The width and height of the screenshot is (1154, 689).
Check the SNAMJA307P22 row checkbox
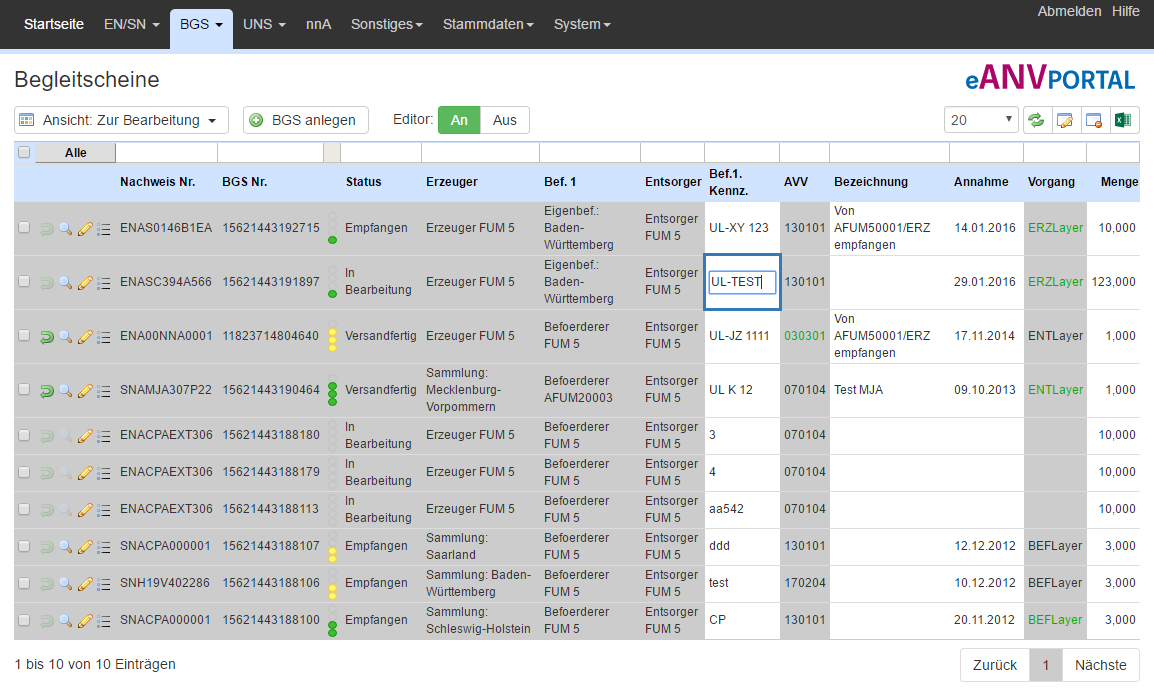(24, 389)
